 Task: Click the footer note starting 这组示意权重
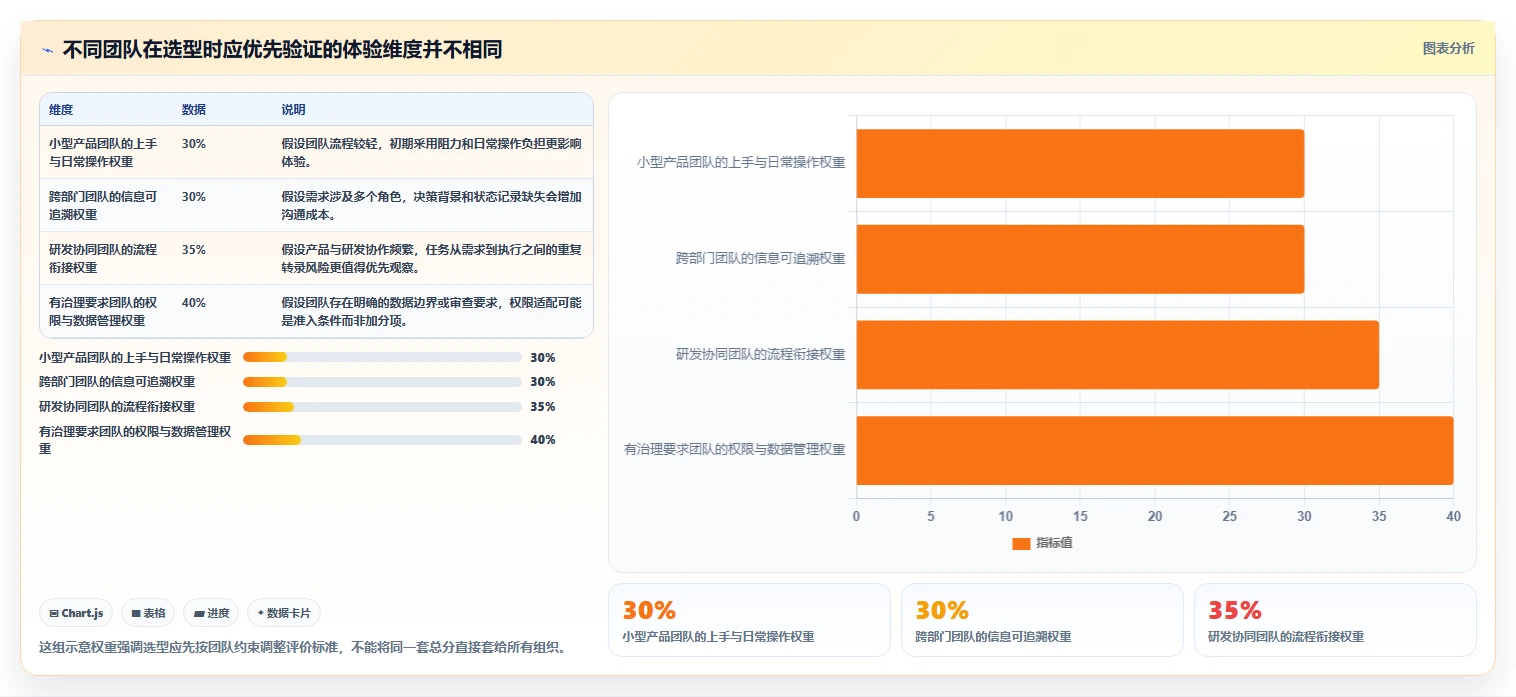tap(303, 647)
